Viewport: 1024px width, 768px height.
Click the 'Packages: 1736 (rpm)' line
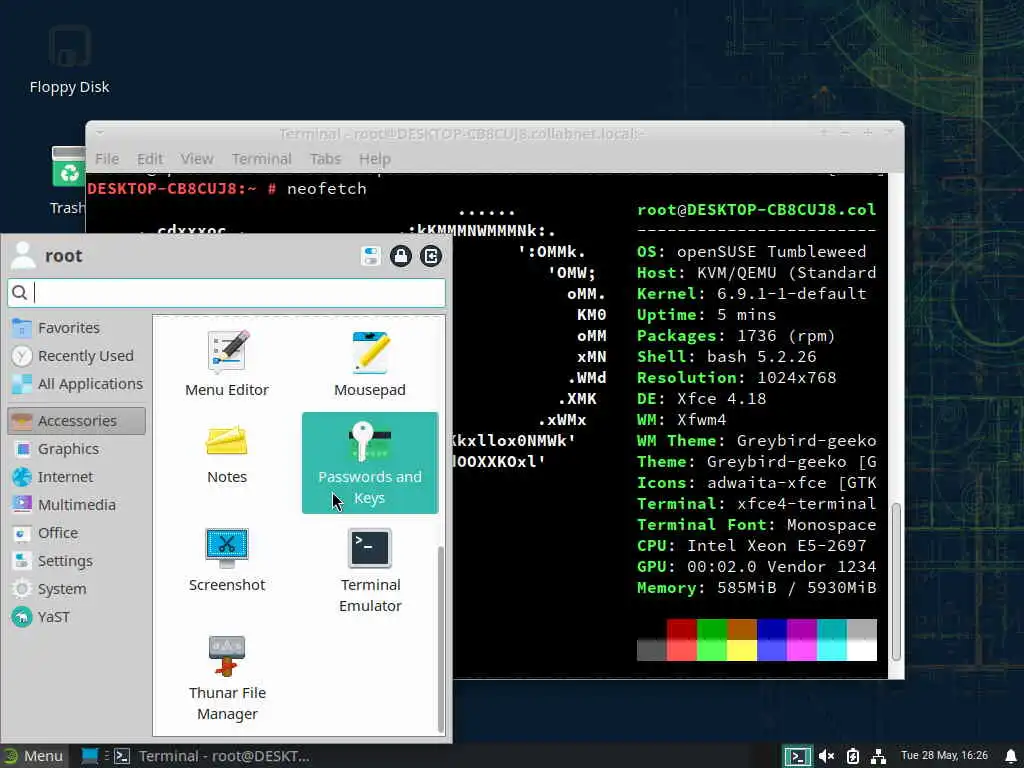[x=737, y=336]
